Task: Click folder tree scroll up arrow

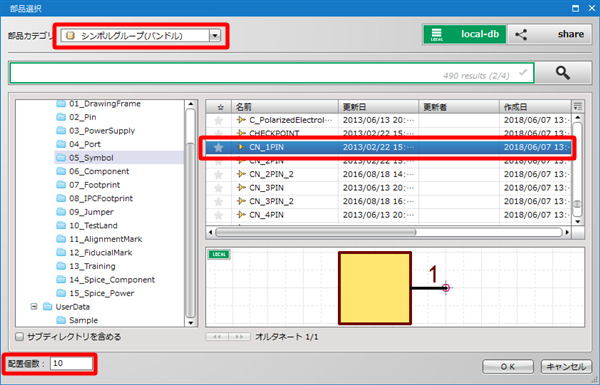Action: 191,104
